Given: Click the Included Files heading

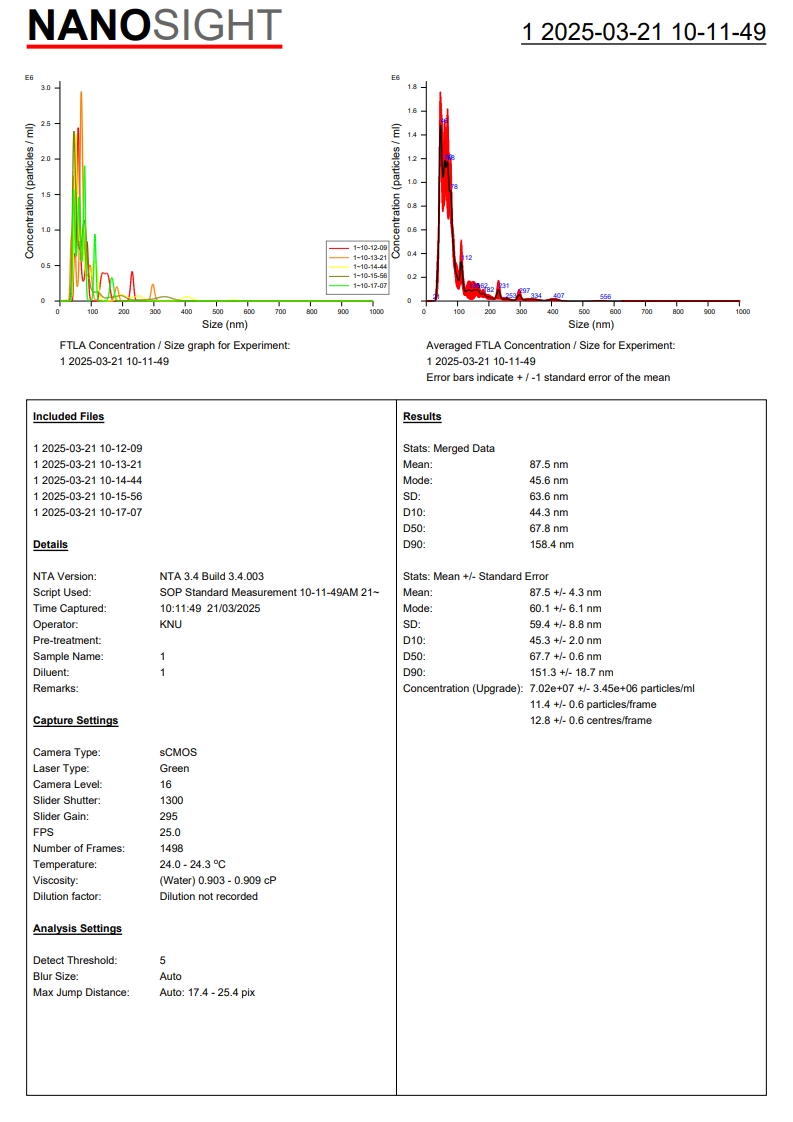Looking at the screenshot, I should tap(68, 416).
